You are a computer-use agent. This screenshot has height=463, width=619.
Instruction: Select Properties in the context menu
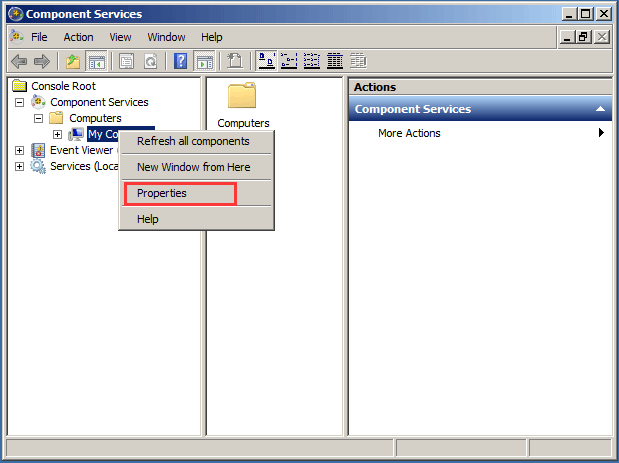(196, 193)
